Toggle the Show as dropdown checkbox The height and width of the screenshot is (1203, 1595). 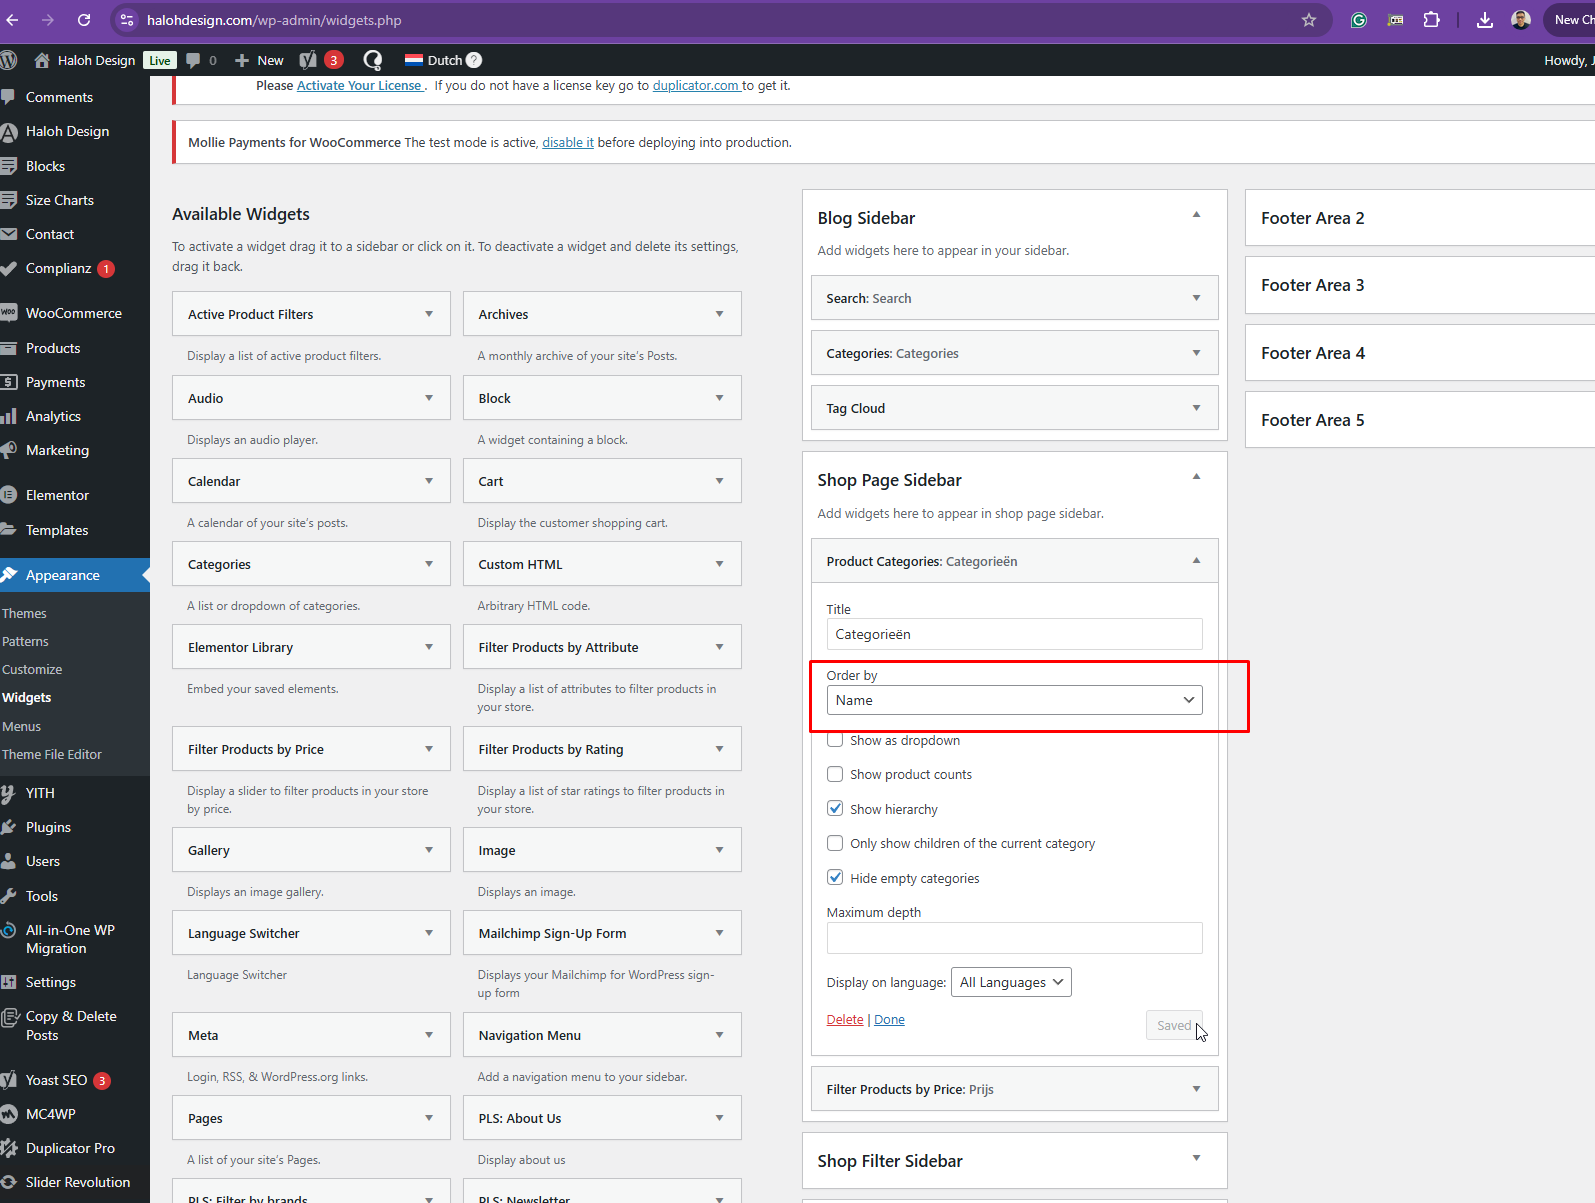coord(835,741)
